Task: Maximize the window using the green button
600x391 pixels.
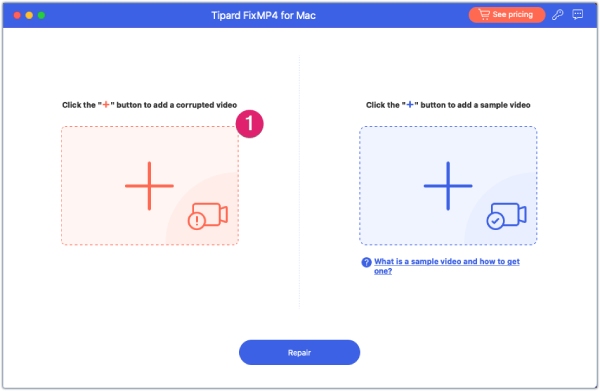Action: (x=41, y=15)
